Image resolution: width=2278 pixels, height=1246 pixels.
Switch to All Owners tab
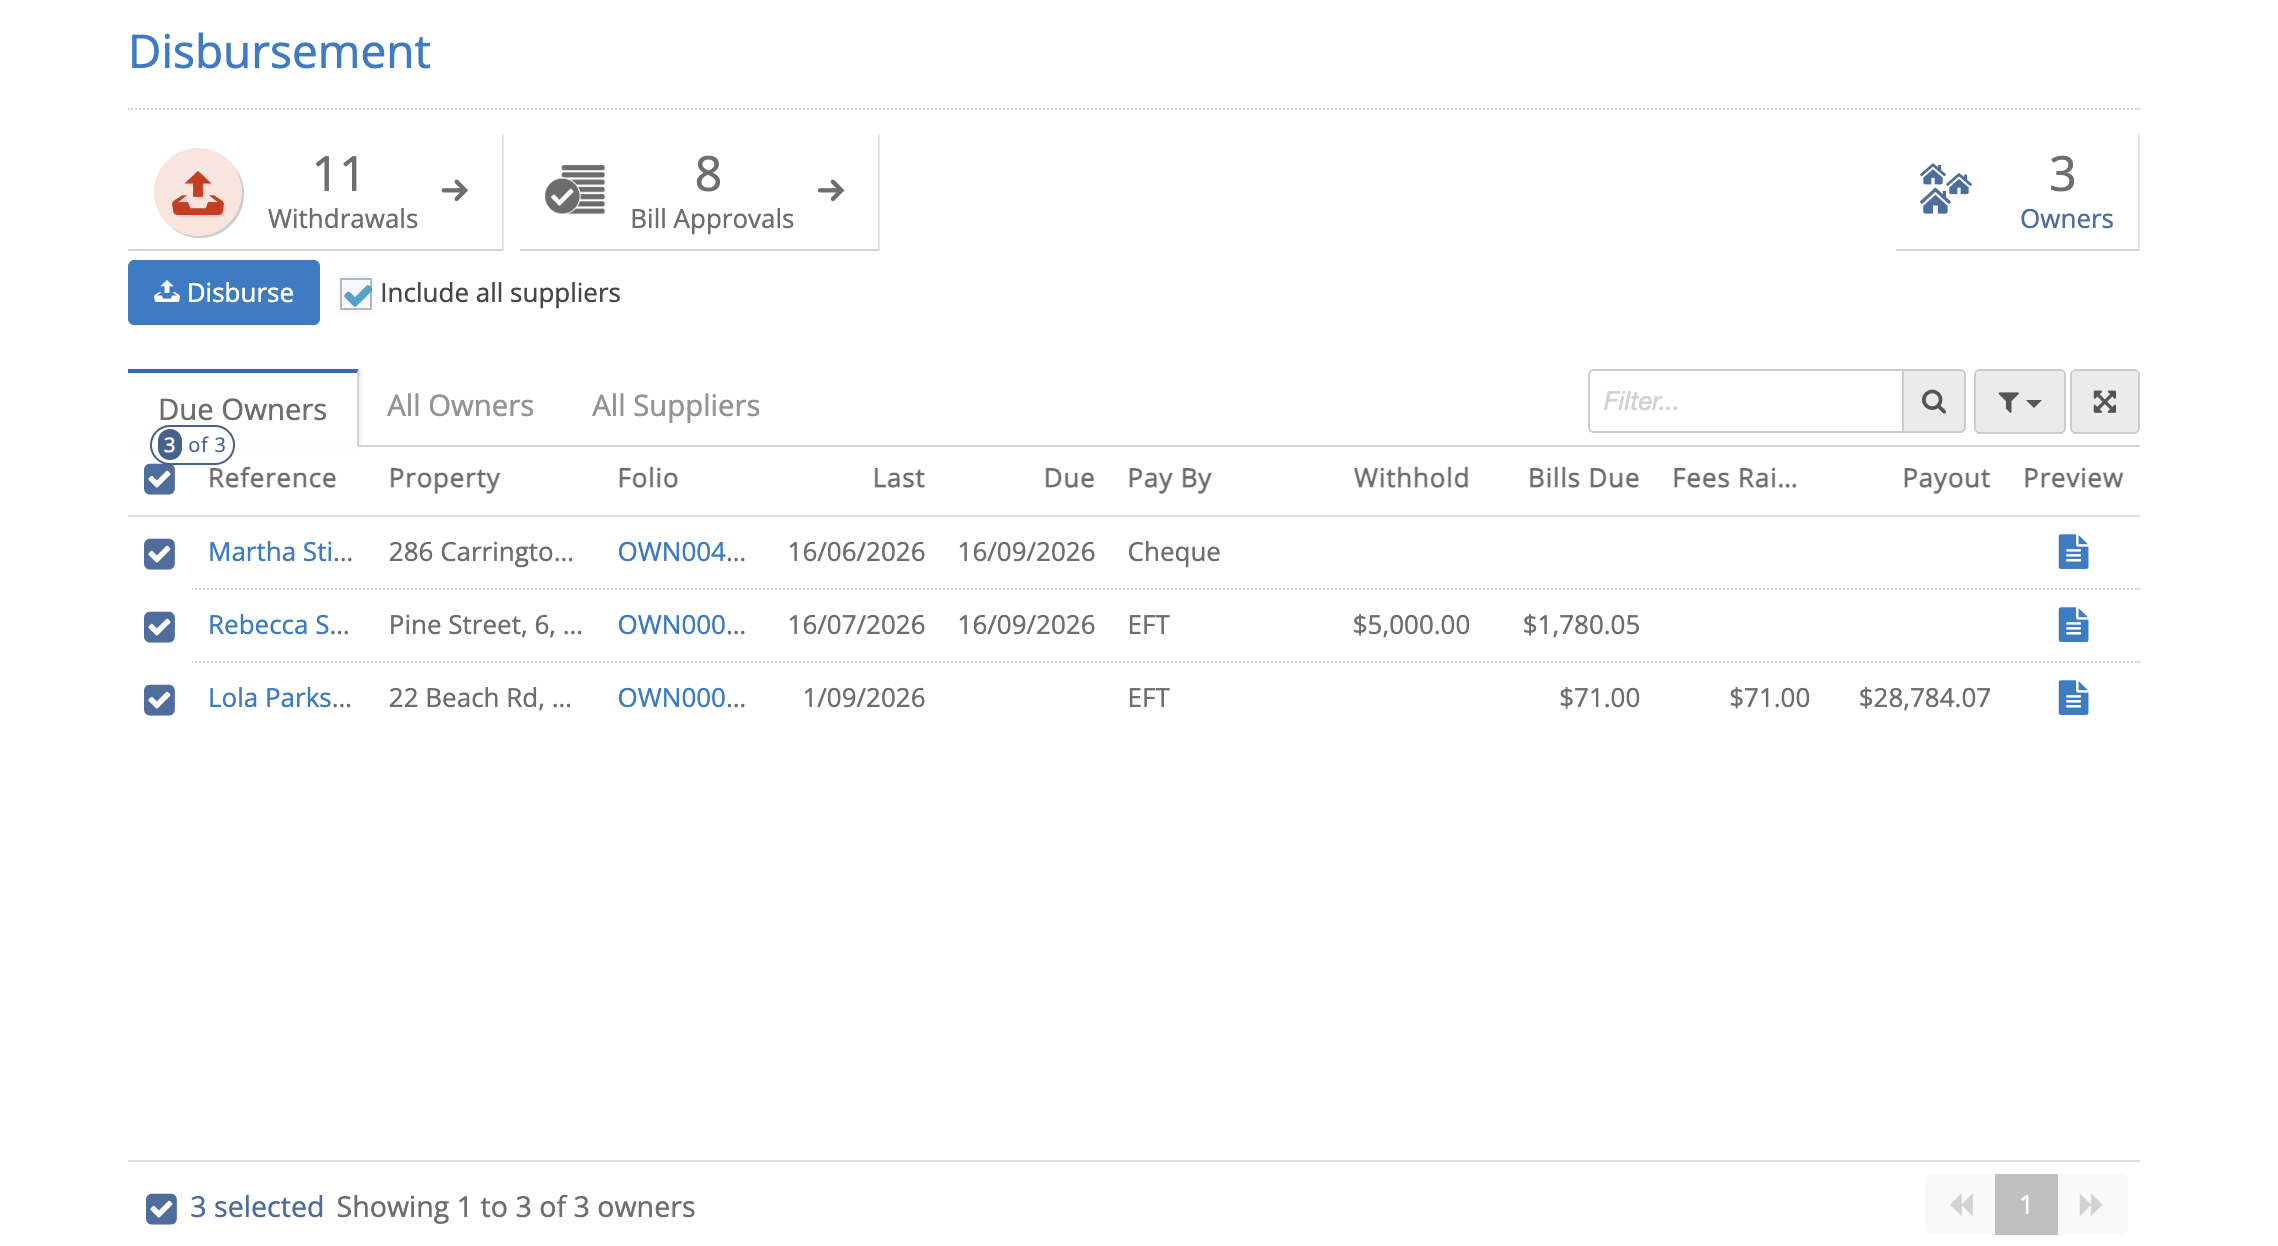click(460, 406)
